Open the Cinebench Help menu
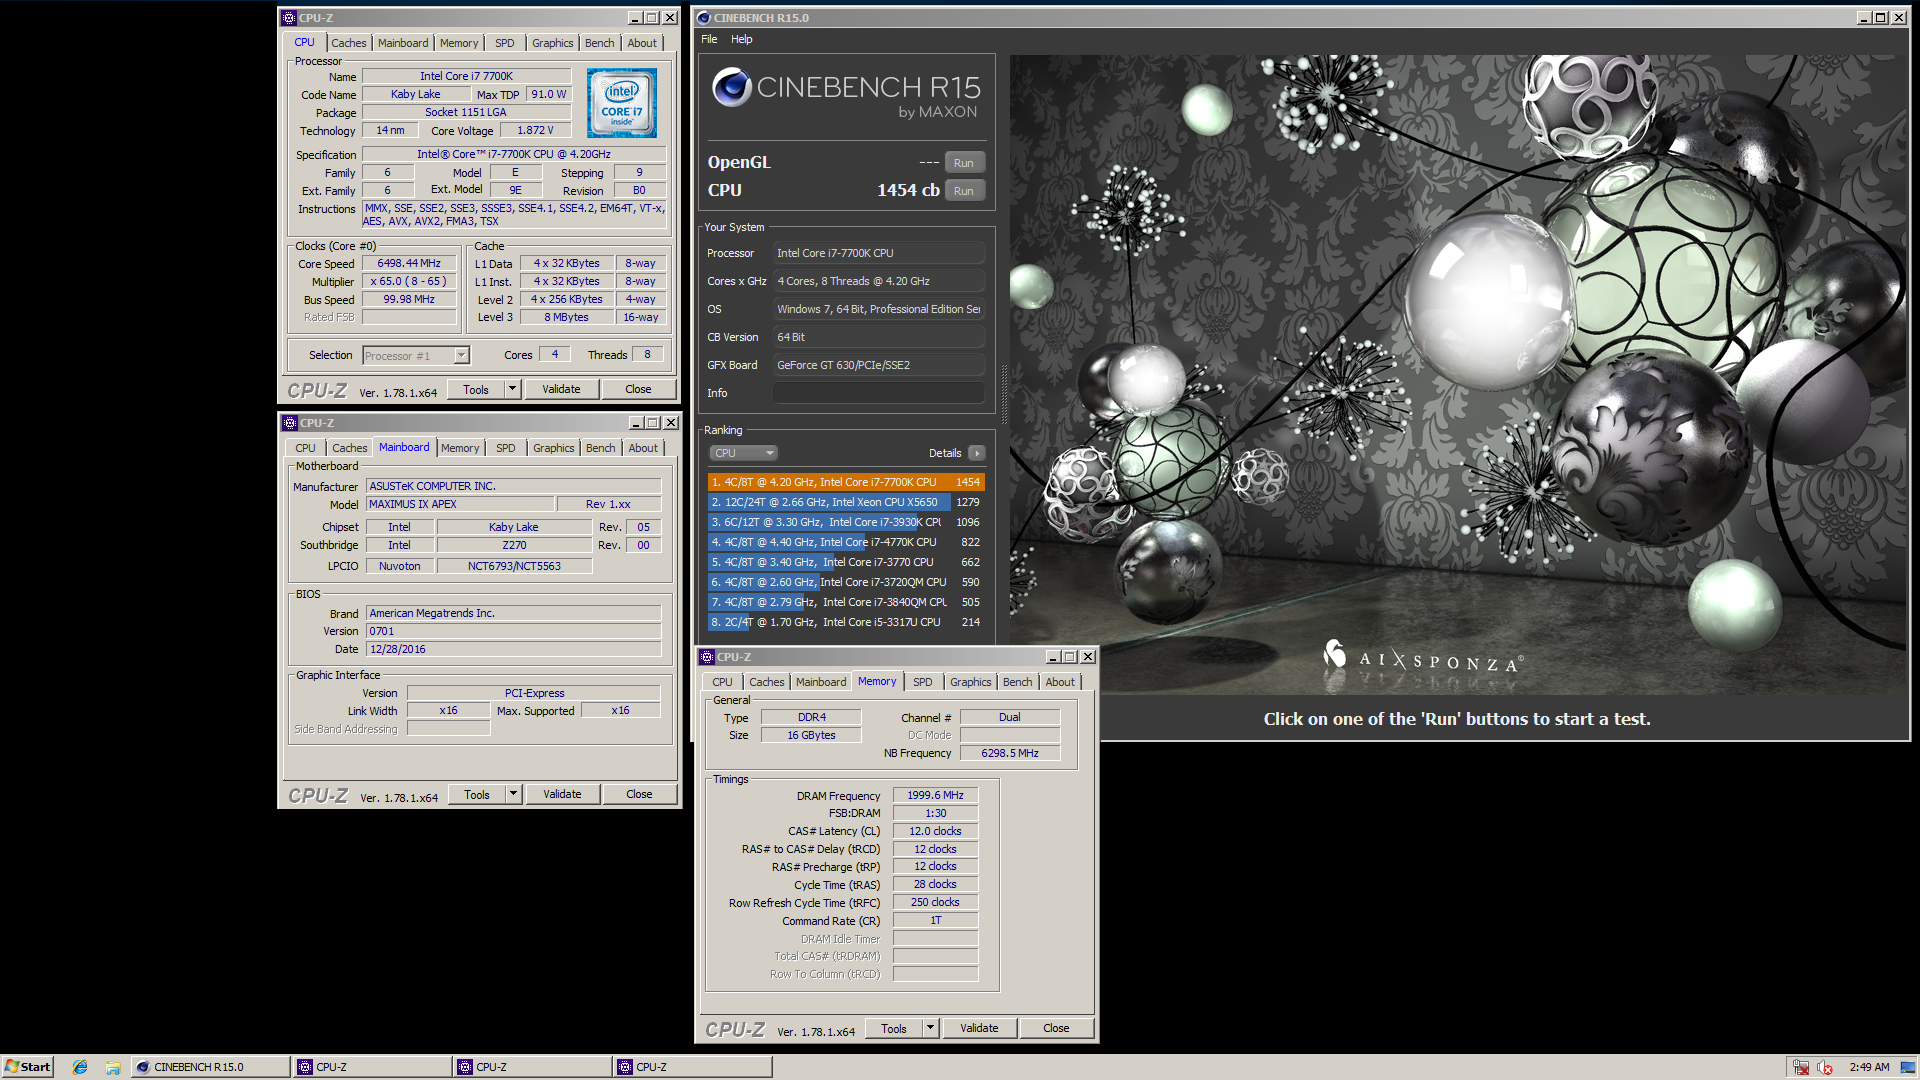Viewport: 1920px width, 1080px height. pos(742,39)
